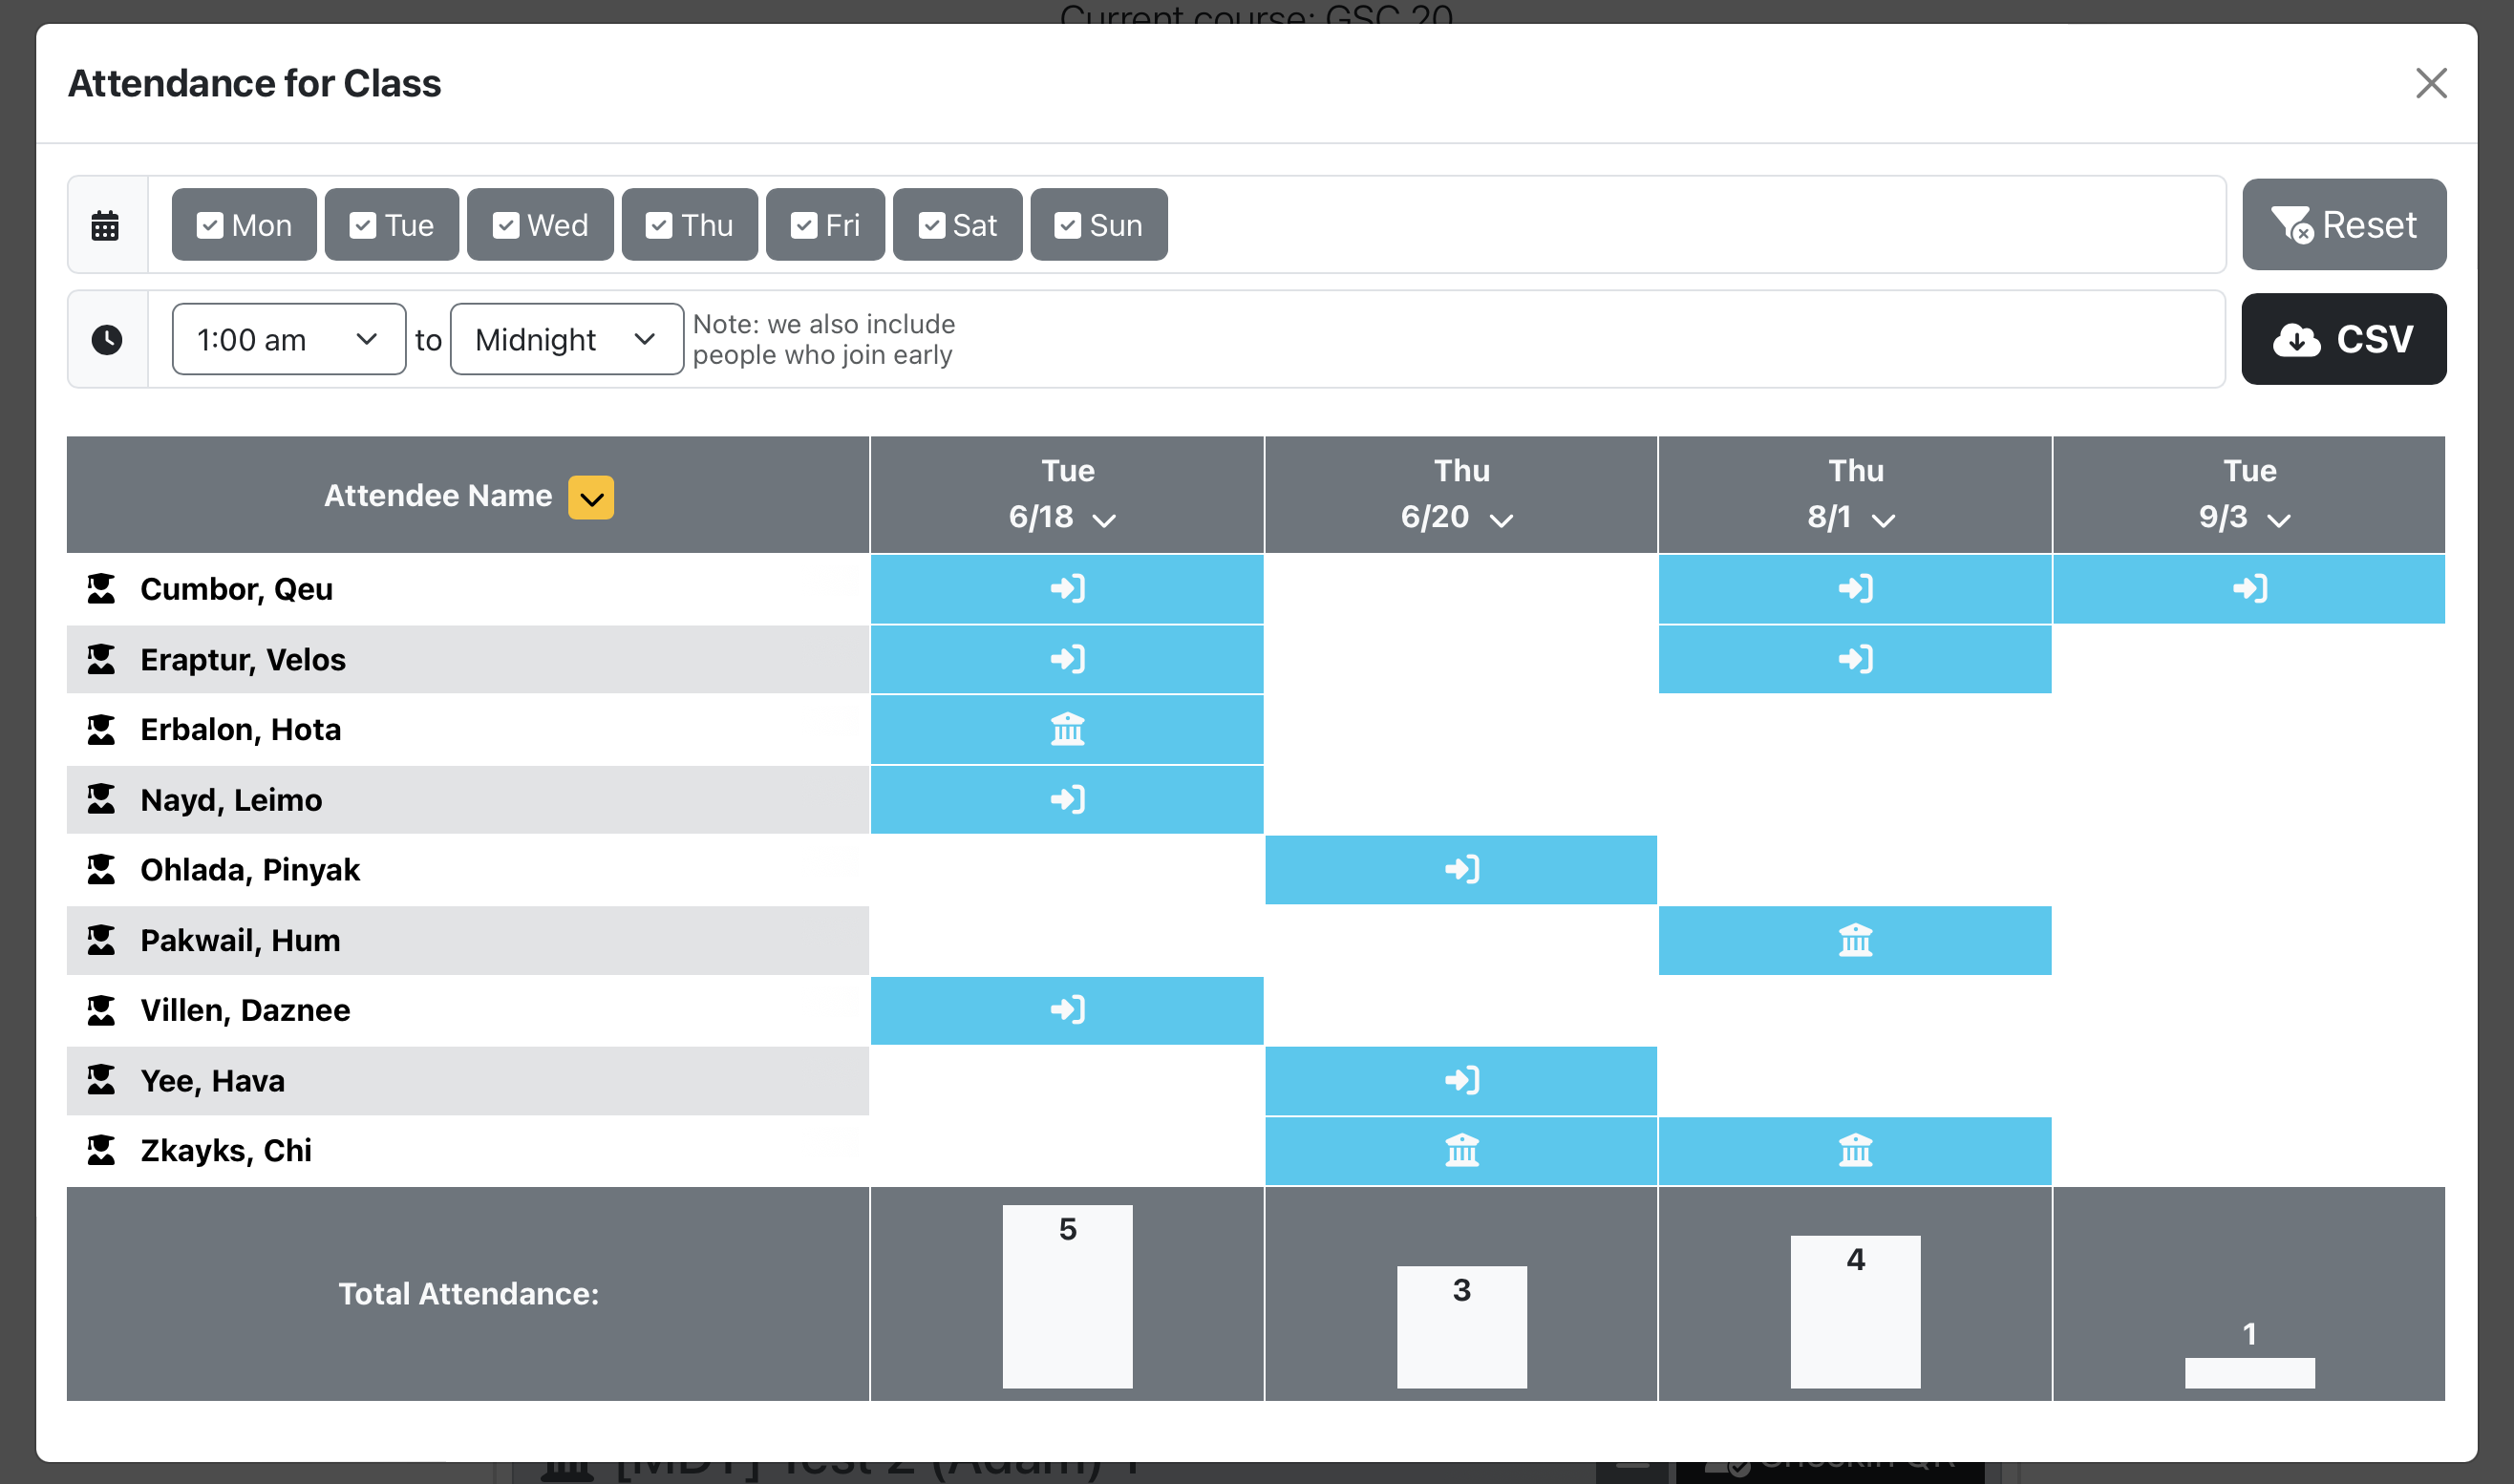This screenshot has height=1484, width=2514.
Task: Click the student icon next to Cumbor, Qeu
Action: 101,589
